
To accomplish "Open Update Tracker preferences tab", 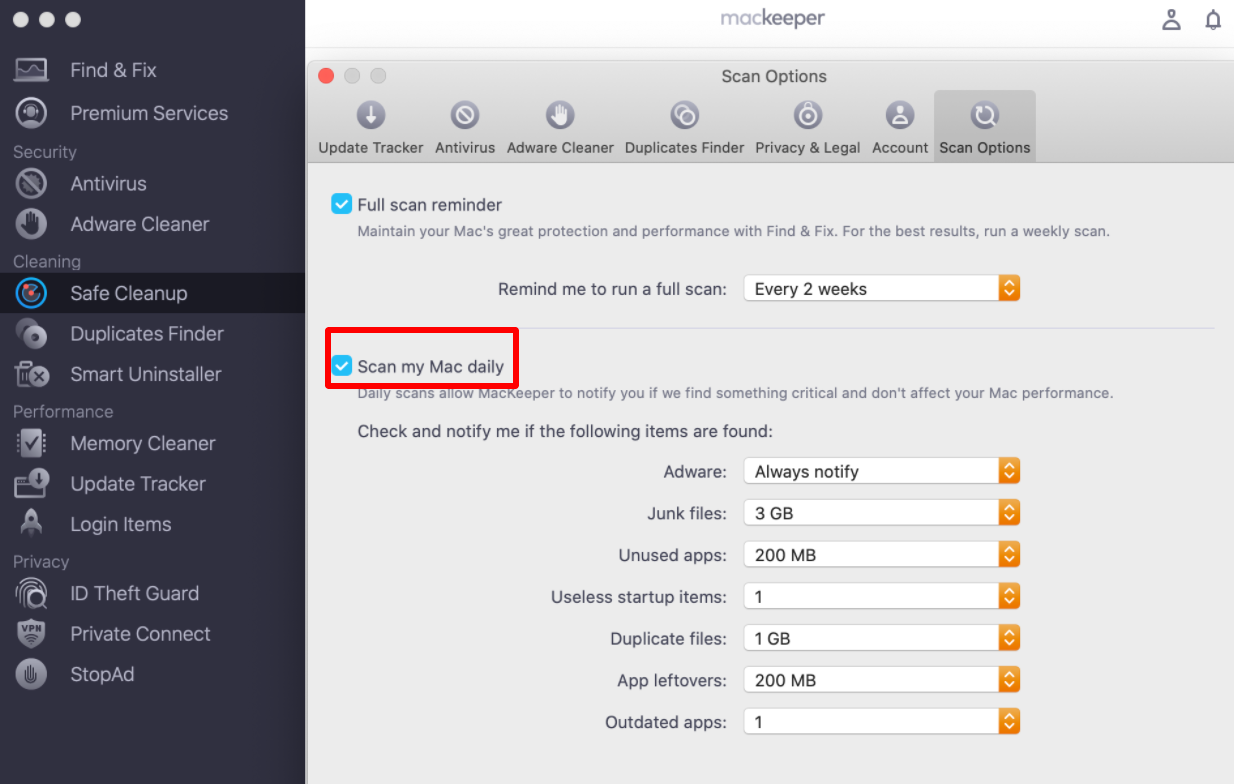I will tap(371, 127).
